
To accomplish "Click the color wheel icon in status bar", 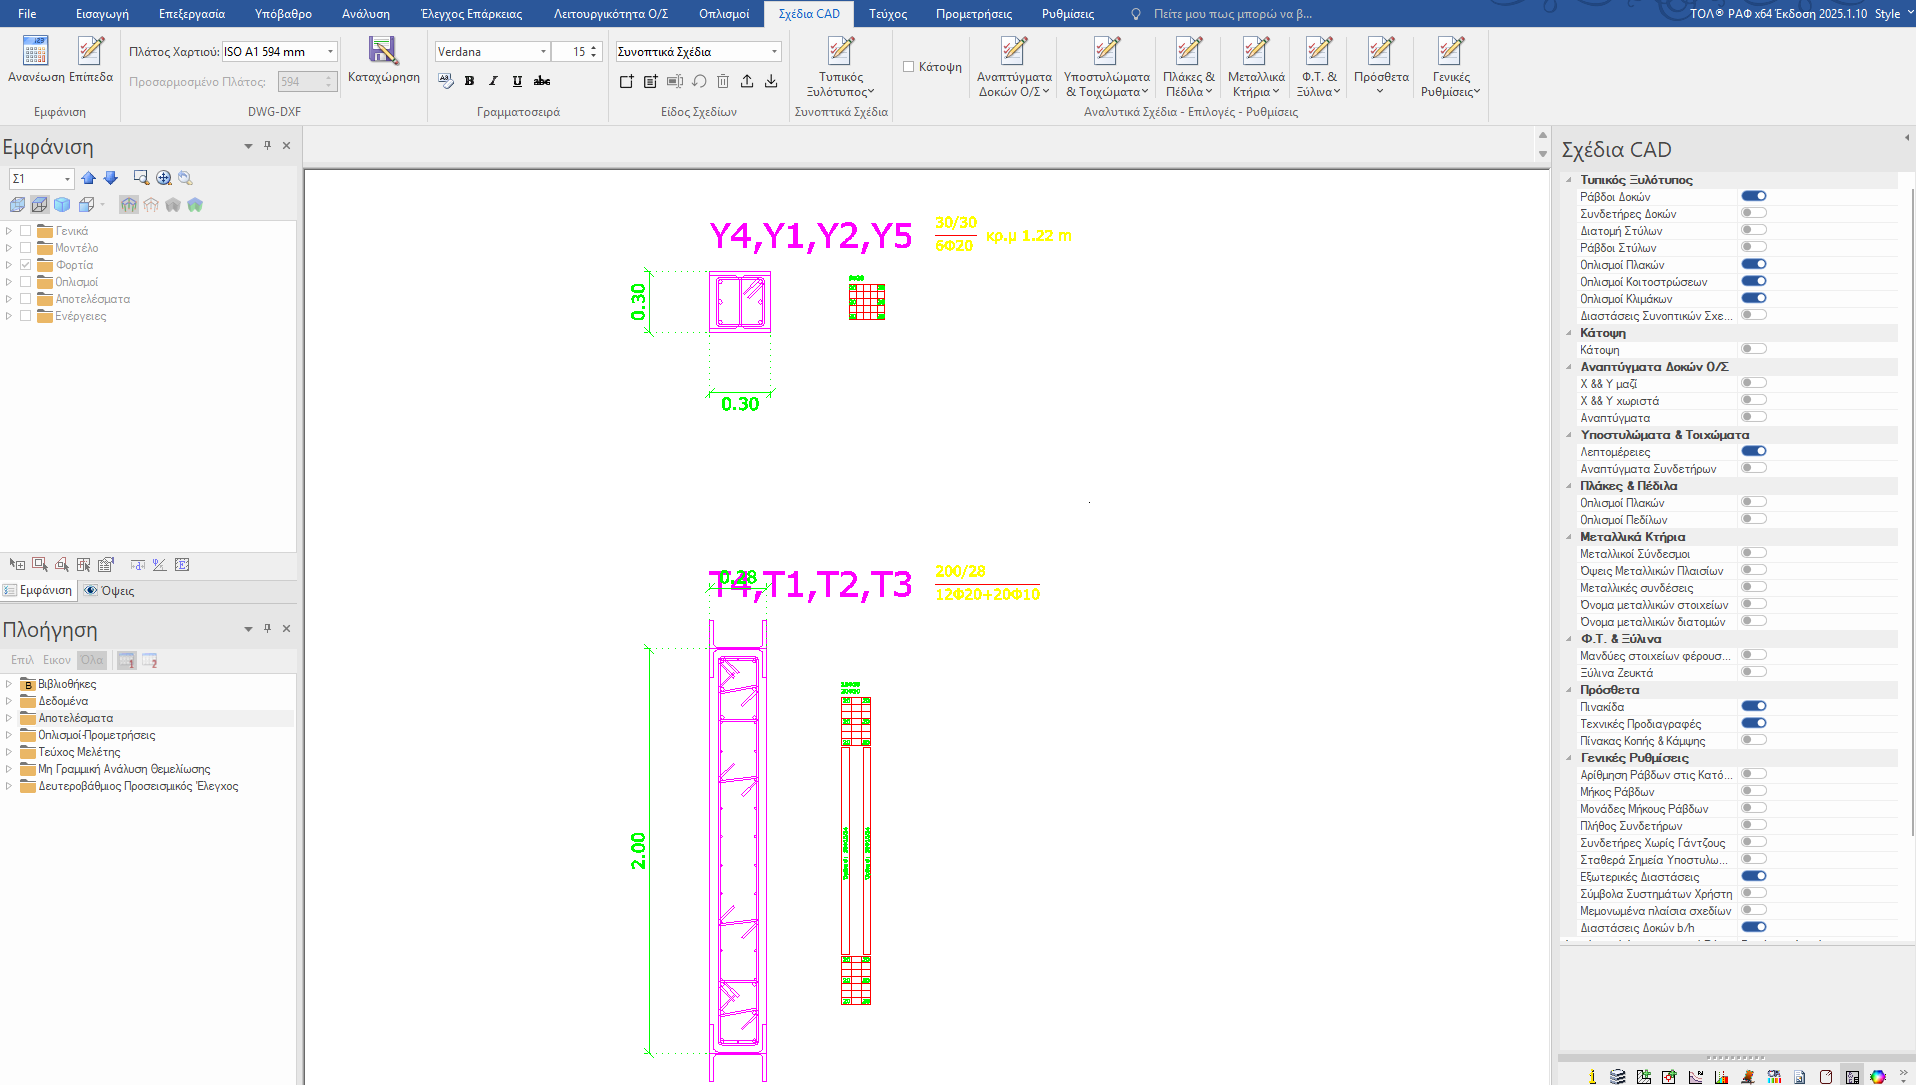I will pos(1877,1077).
